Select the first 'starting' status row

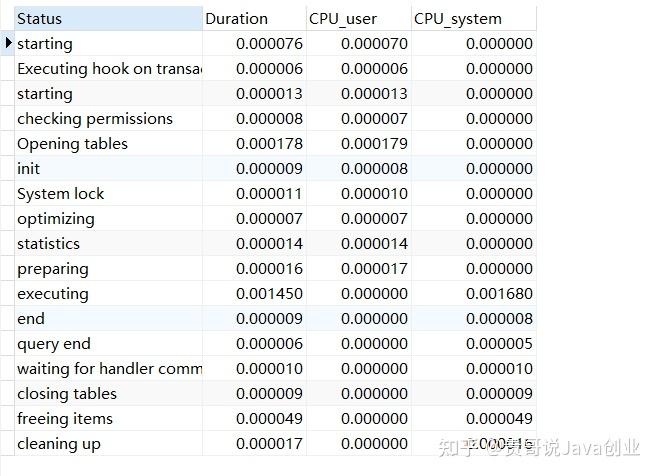tap(45, 44)
